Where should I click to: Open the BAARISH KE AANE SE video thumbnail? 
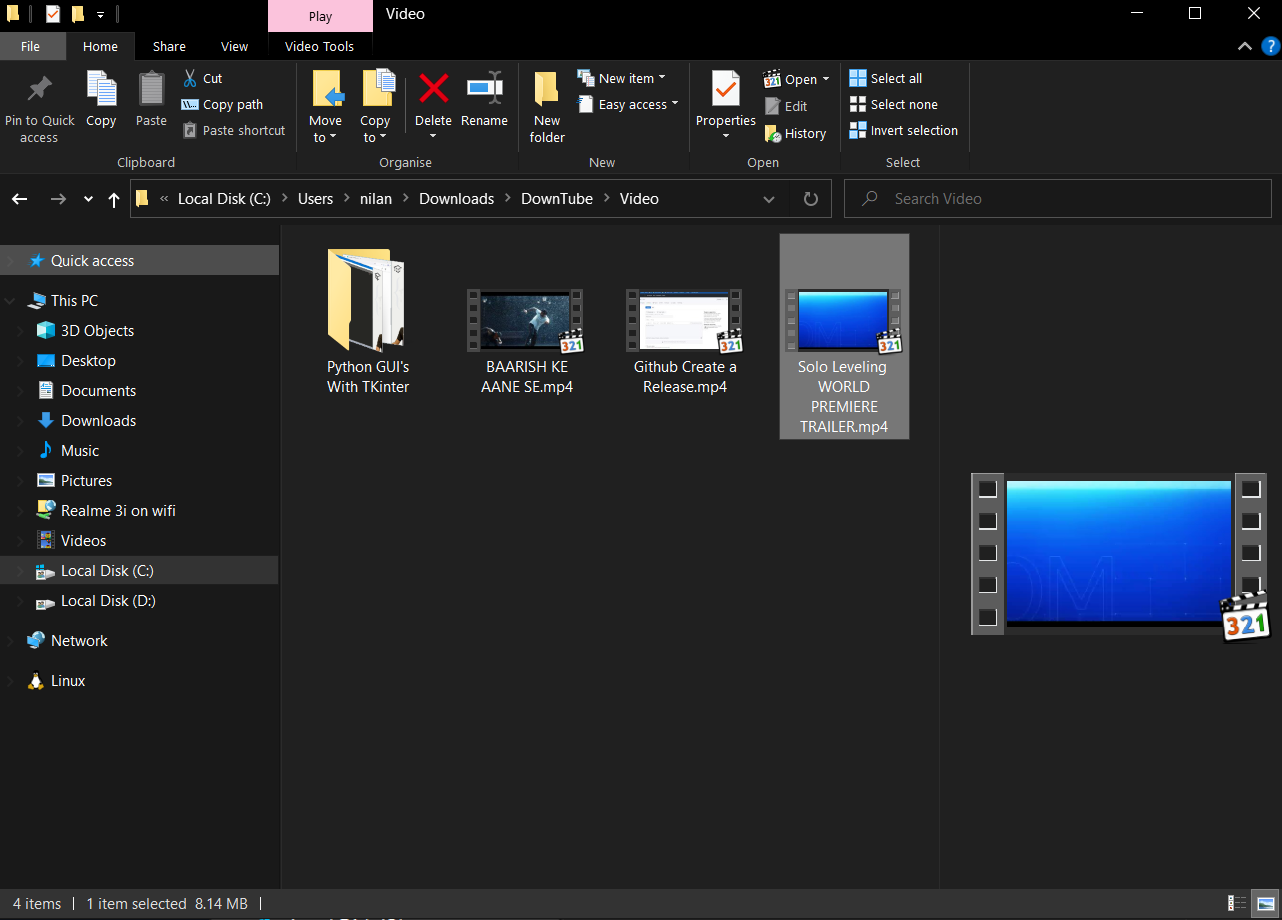(x=525, y=320)
